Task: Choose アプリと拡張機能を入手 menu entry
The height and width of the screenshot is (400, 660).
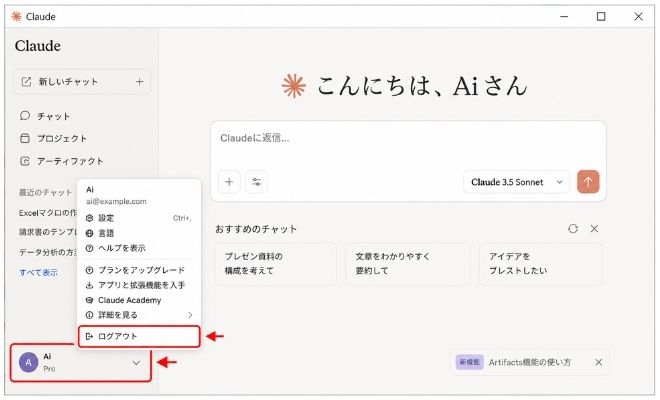Action: [139, 285]
